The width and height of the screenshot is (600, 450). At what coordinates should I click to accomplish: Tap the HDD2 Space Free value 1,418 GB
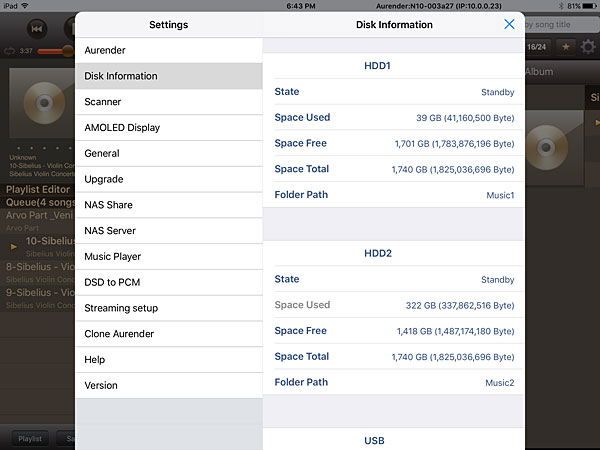(x=455, y=331)
